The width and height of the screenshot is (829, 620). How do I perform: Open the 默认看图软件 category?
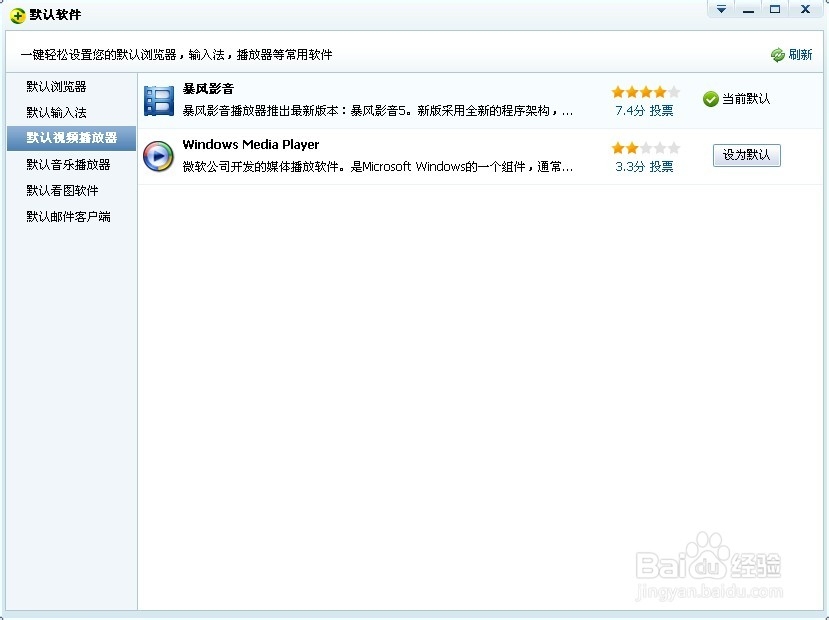(x=62, y=190)
